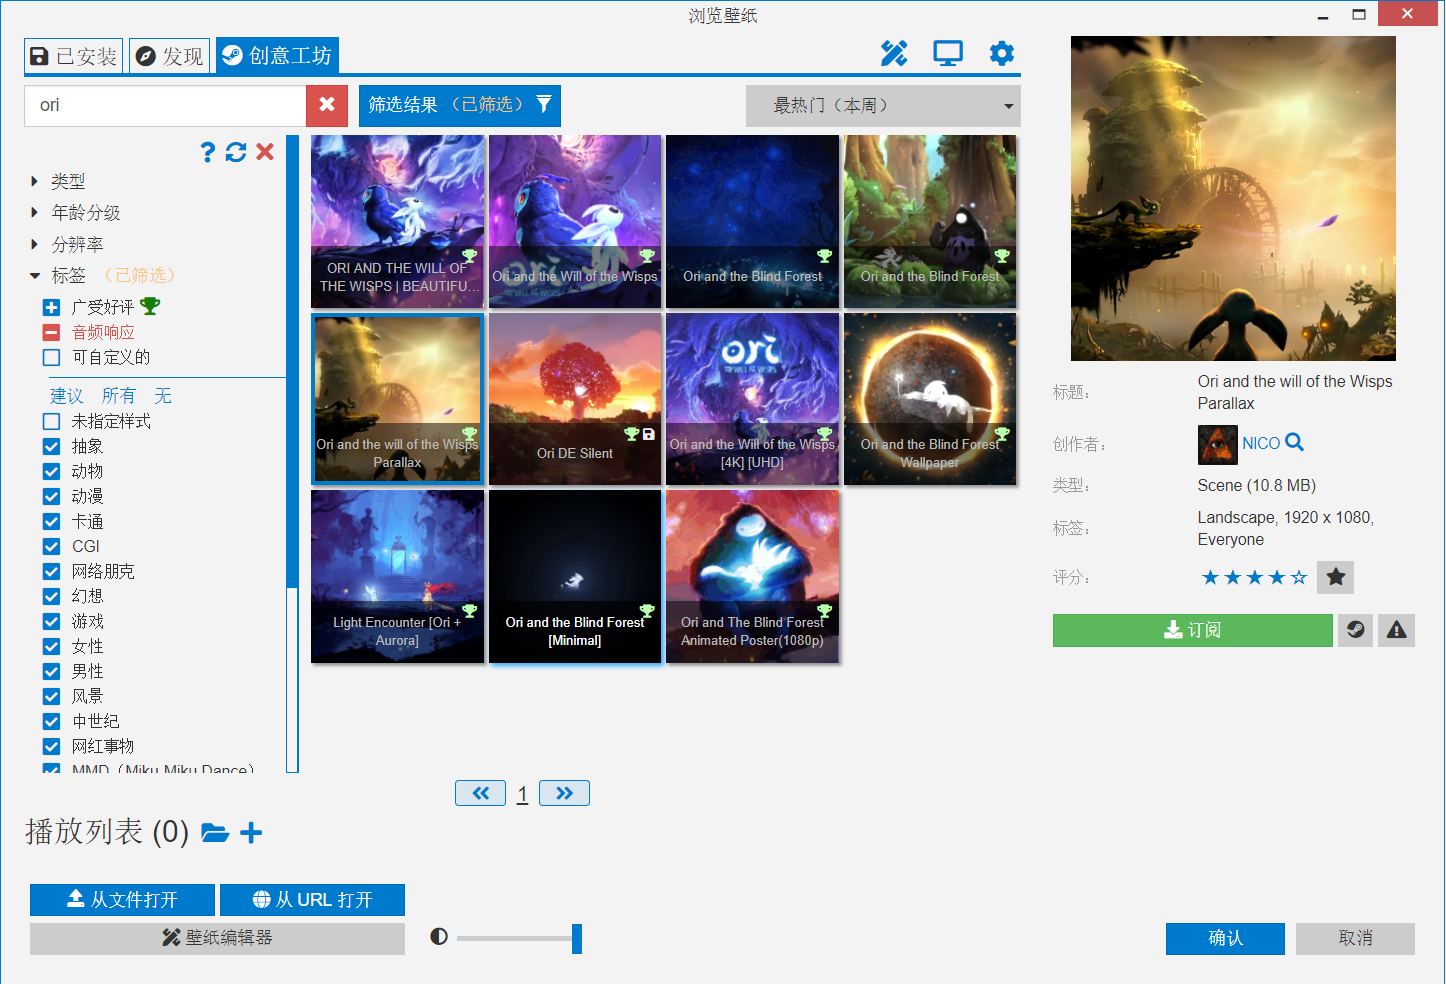This screenshot has height=984, width=1446.
Task: Clear the 'ori' search with red X
Action: (327, 105)
